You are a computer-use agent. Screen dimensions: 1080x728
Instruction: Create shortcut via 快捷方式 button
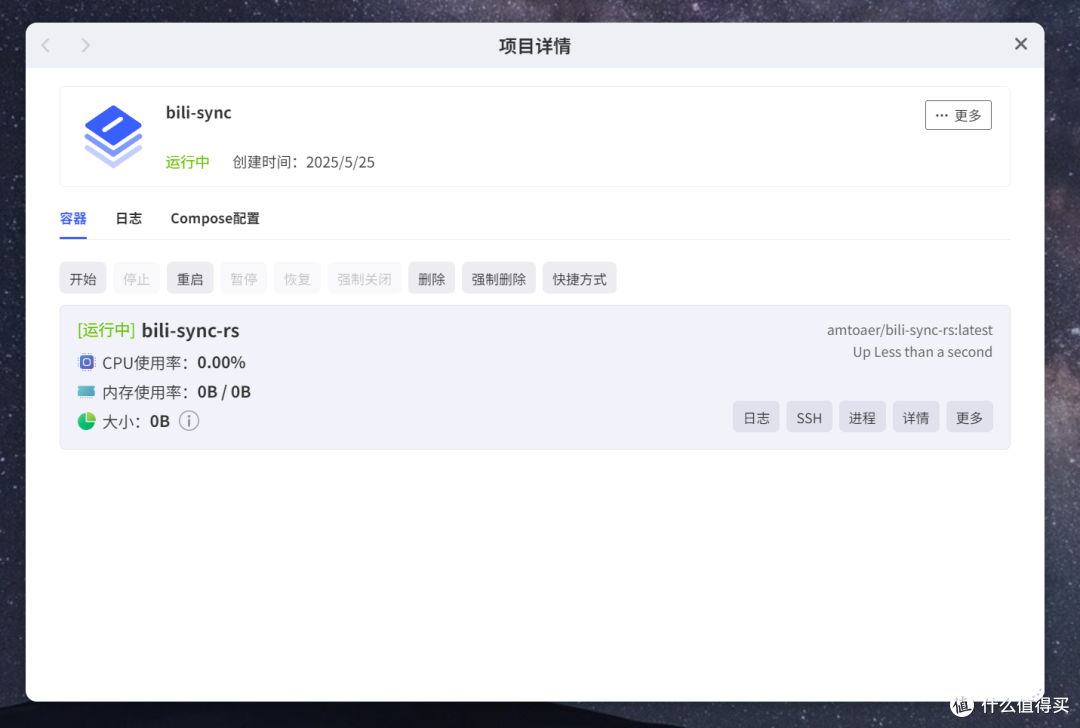coord(579,278)
